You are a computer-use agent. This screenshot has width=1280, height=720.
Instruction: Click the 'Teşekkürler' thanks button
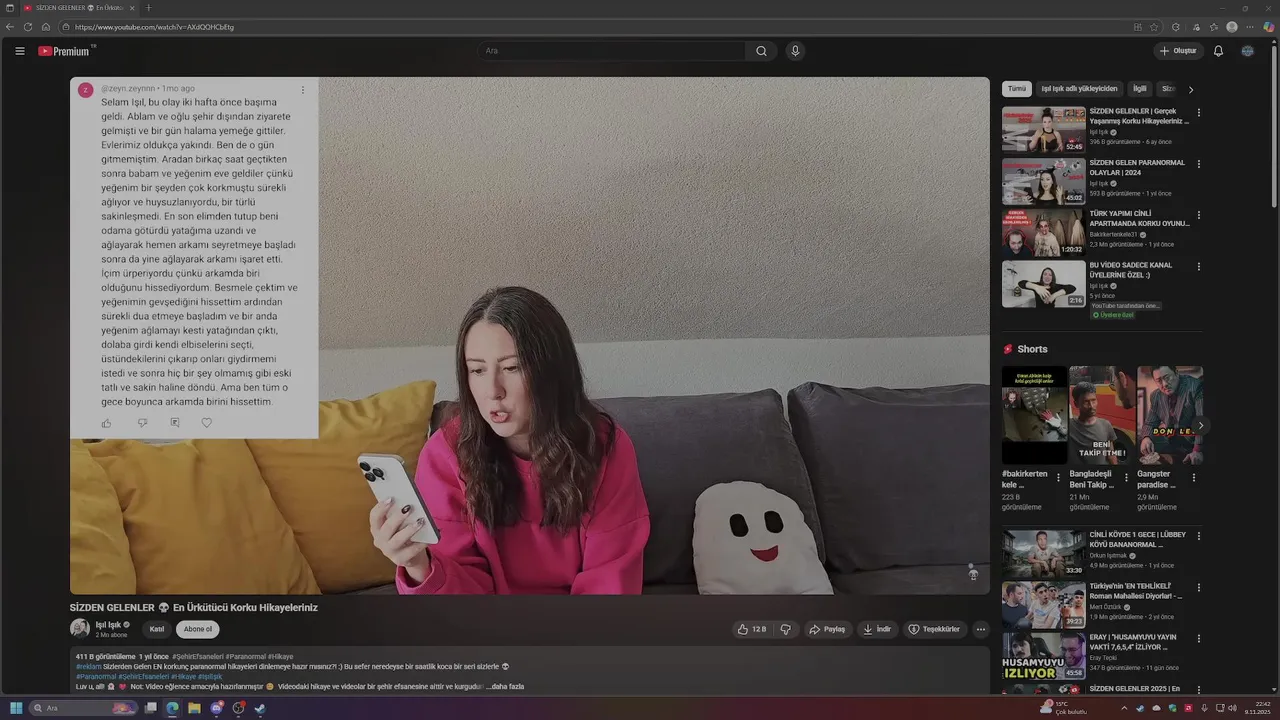tap(934, 629)
